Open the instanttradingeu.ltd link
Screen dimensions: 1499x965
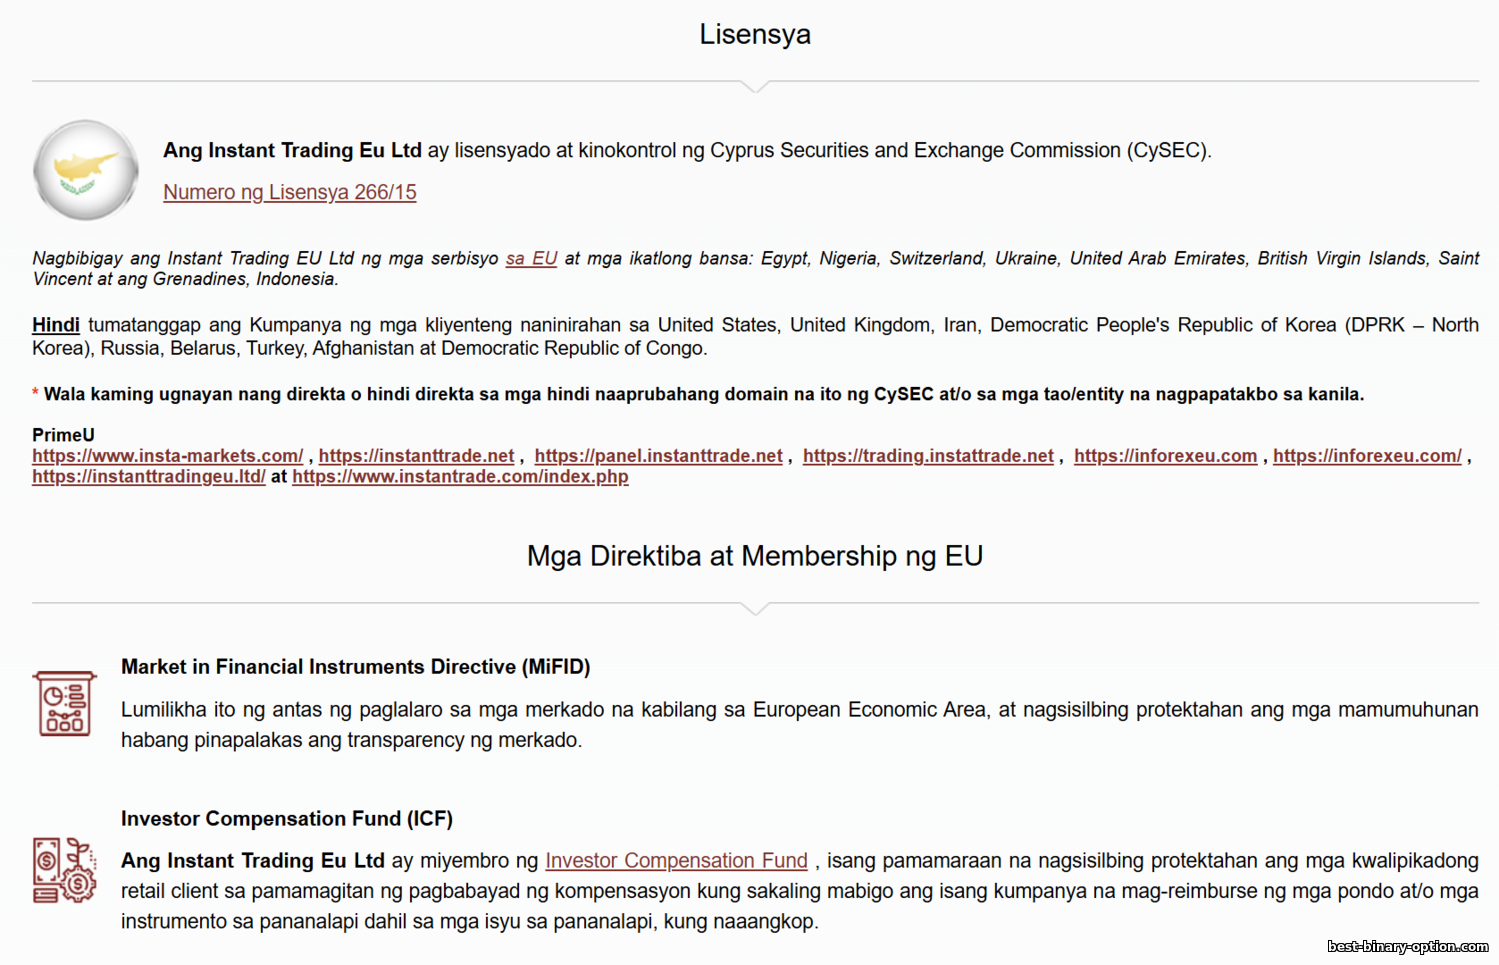point(149,477)
